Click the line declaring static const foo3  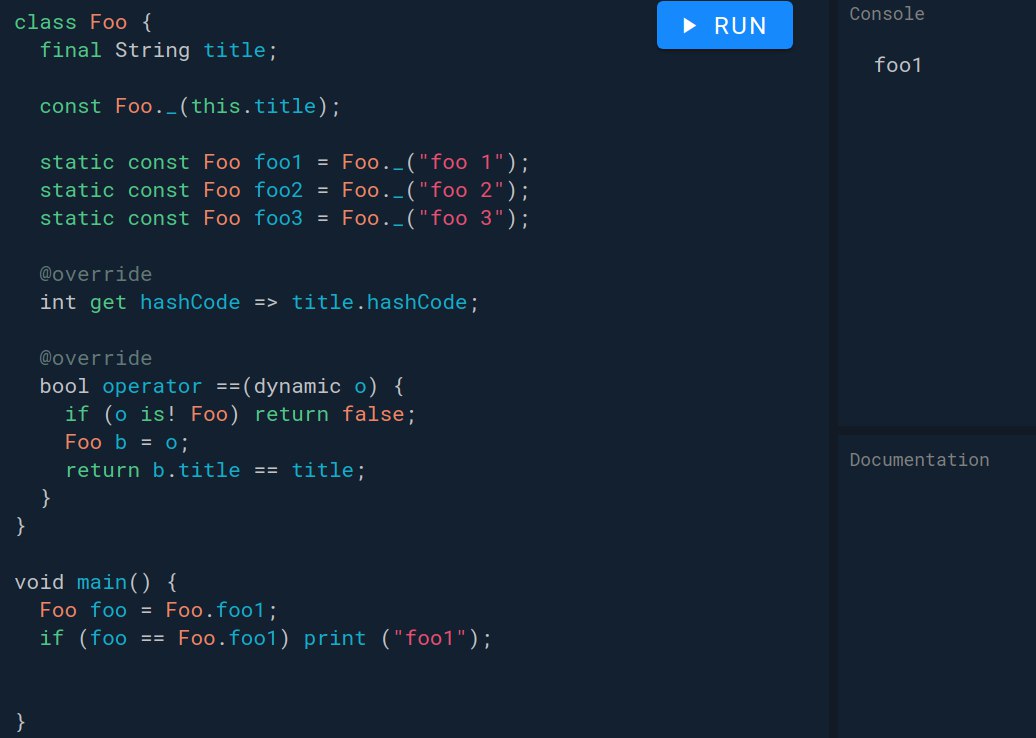(x=284, y=218)
